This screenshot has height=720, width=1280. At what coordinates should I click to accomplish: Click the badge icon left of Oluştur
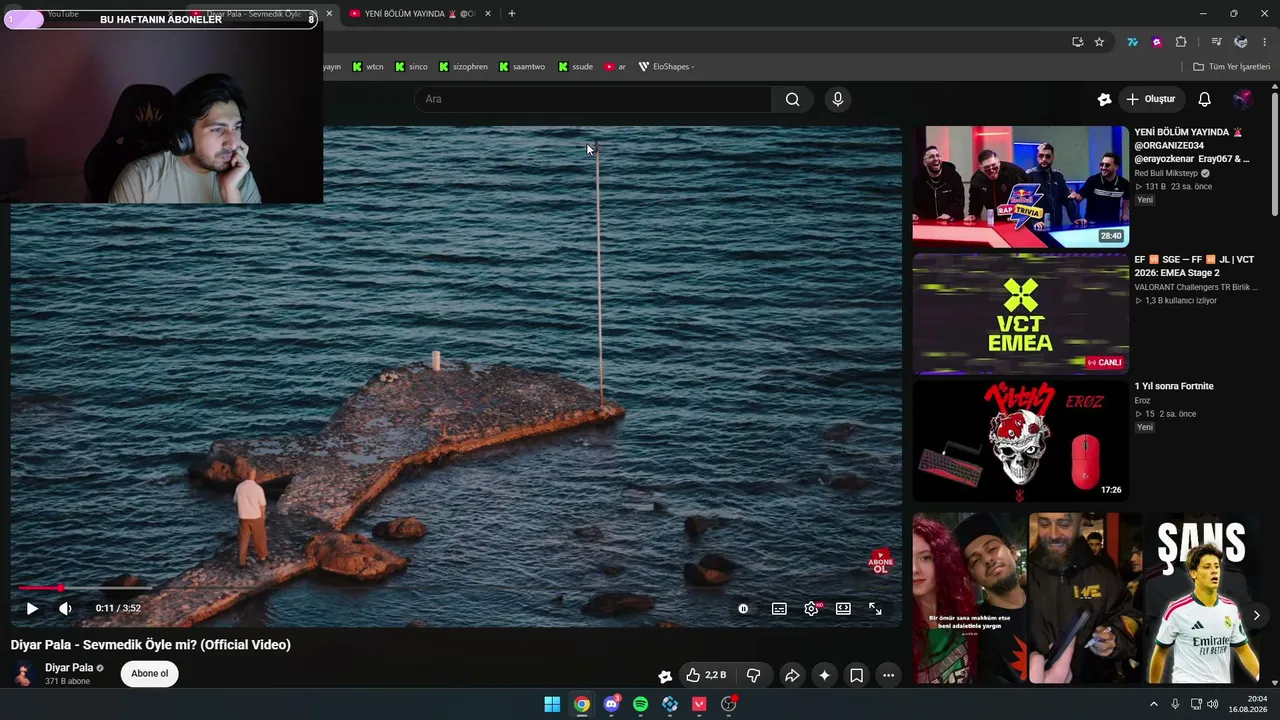(1104, 99)
